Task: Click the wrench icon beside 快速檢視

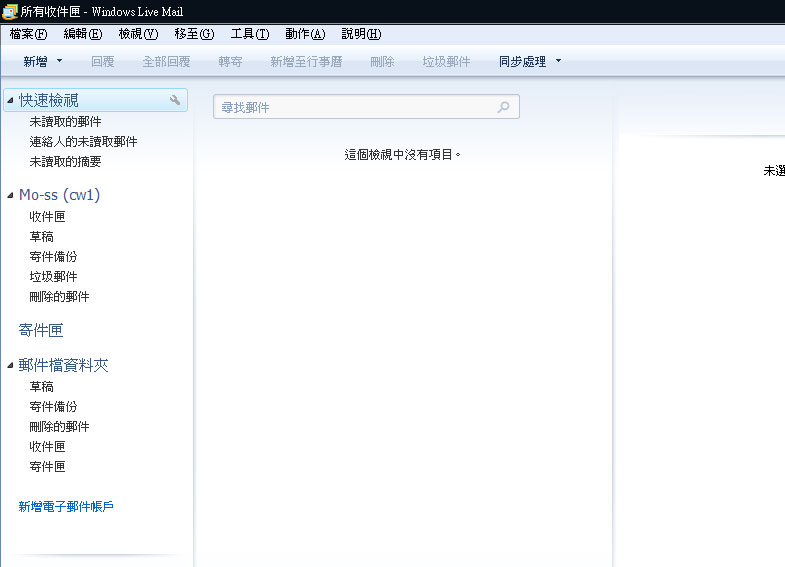Action: coord(175,100)
